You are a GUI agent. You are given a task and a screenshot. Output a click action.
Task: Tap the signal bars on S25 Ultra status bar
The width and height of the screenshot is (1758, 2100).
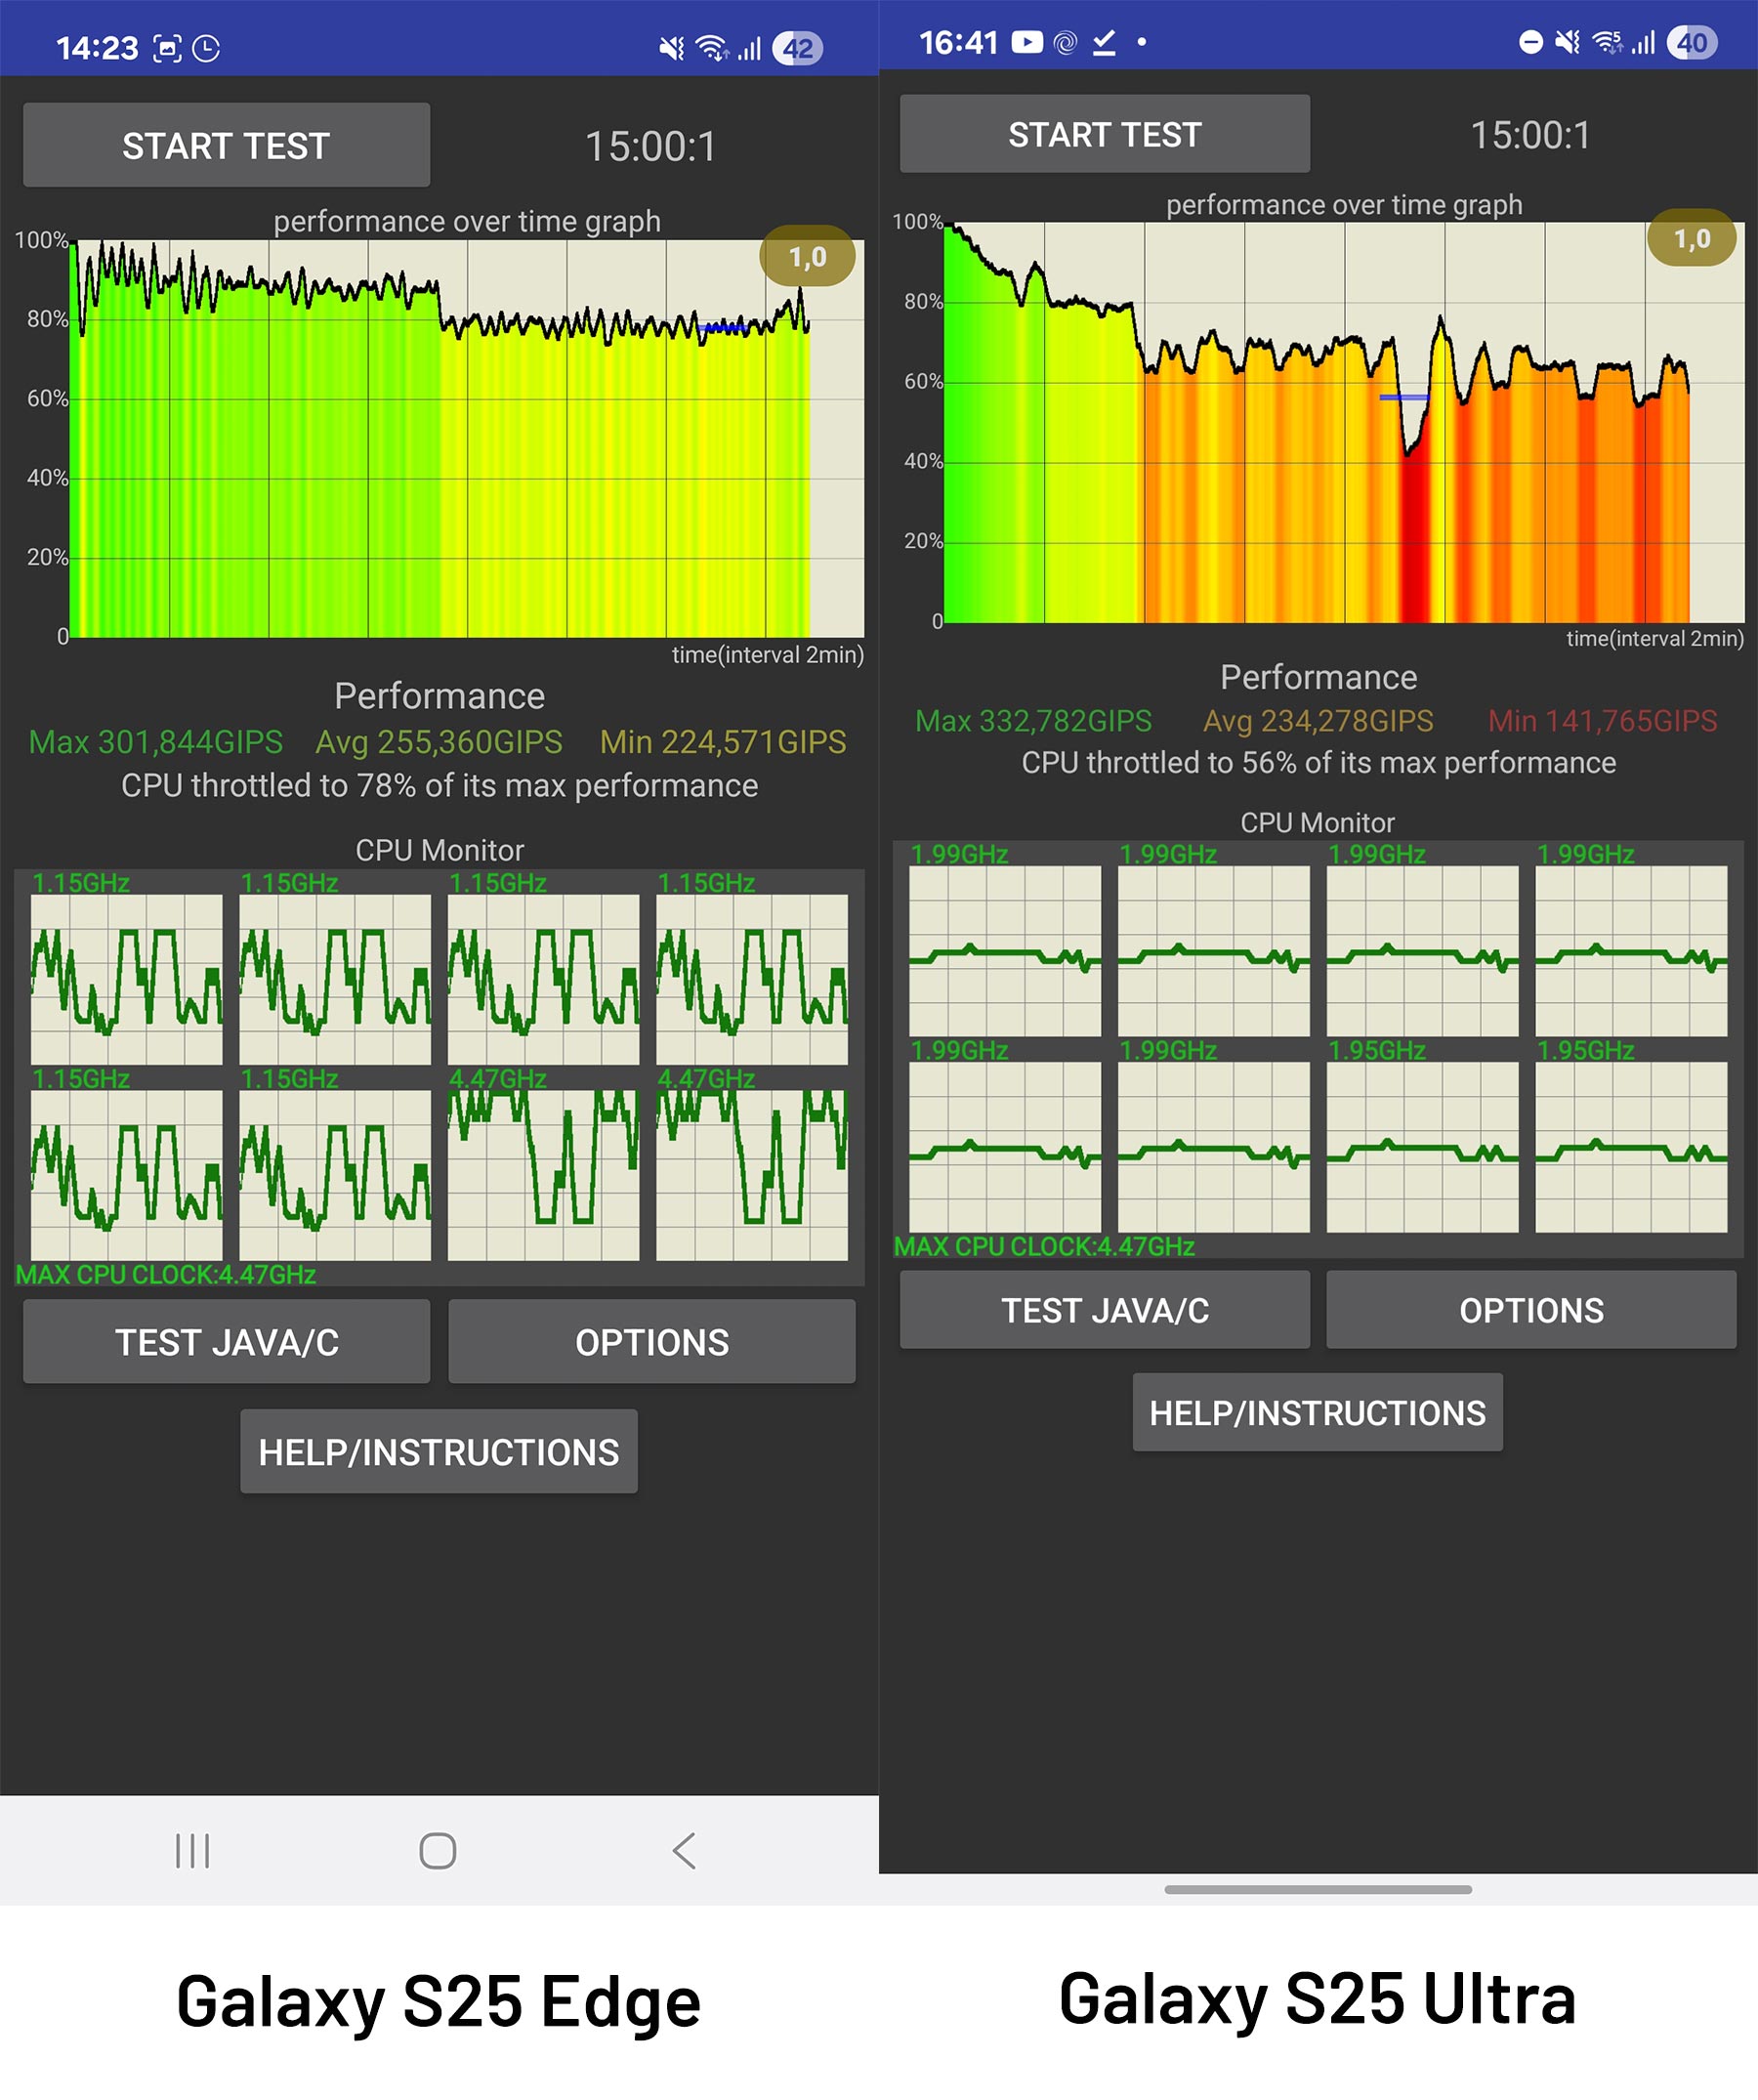tap(1644, 42)
